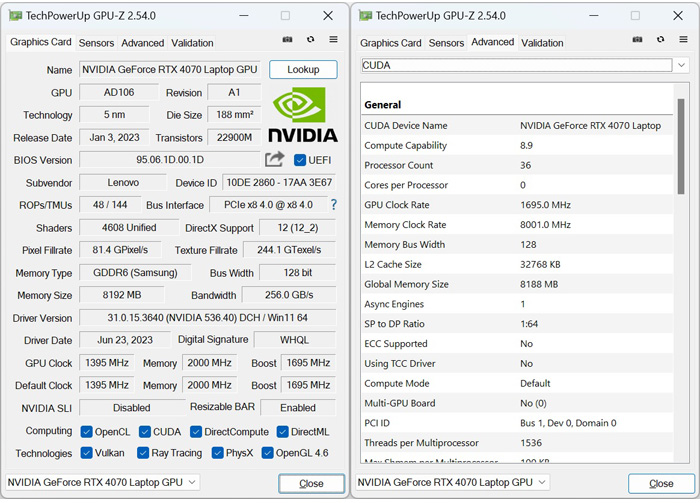The width and height of the screenshot is (700, 503).
Task: Select the Global Memory Size row
Action: tap(518, 284)
